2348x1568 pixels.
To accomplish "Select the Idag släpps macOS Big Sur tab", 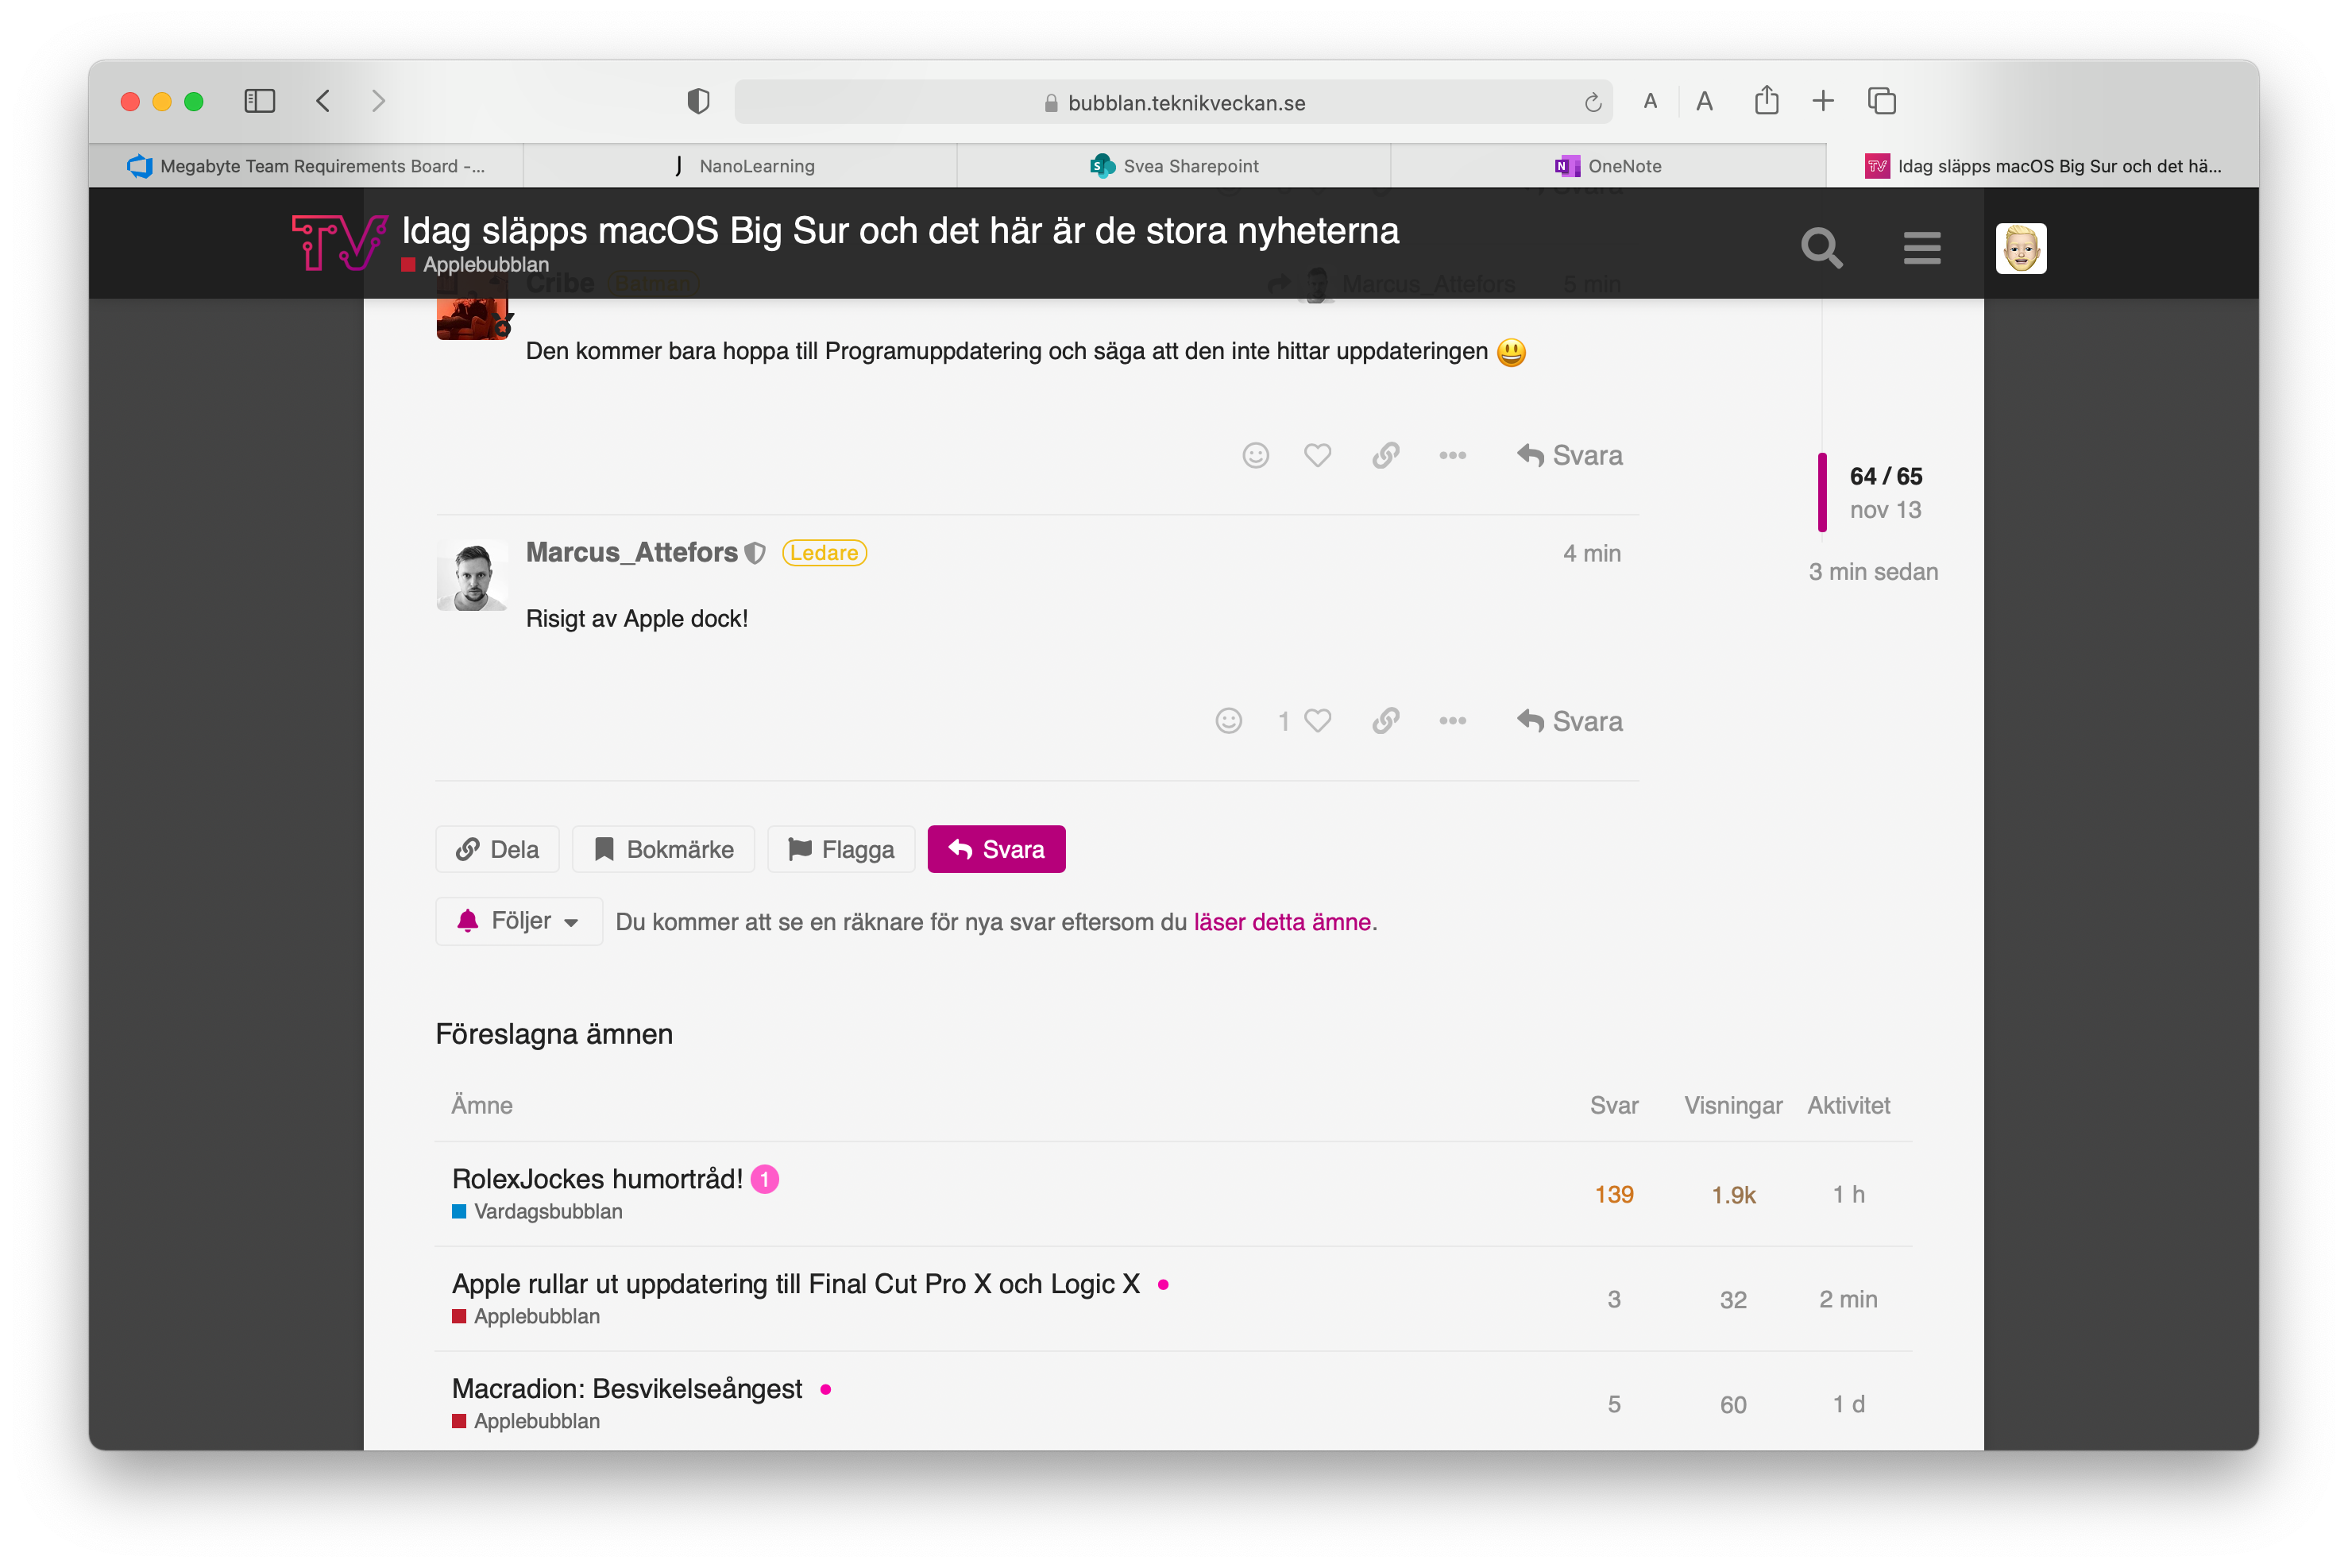I will pos(2042,166).
